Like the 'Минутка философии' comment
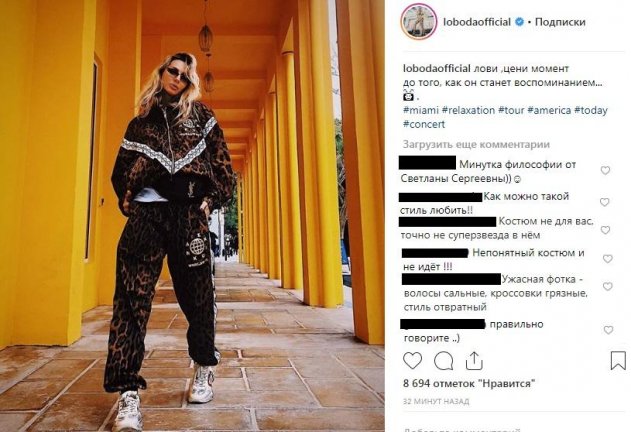Screen dimensions: 631x432 [x=605, y=170]
